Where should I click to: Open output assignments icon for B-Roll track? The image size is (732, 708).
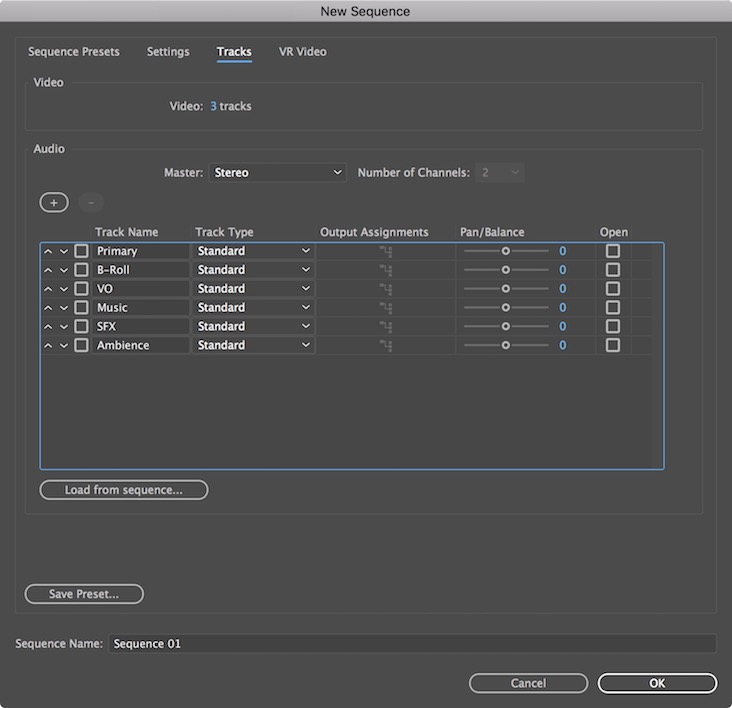coord(386,270)
